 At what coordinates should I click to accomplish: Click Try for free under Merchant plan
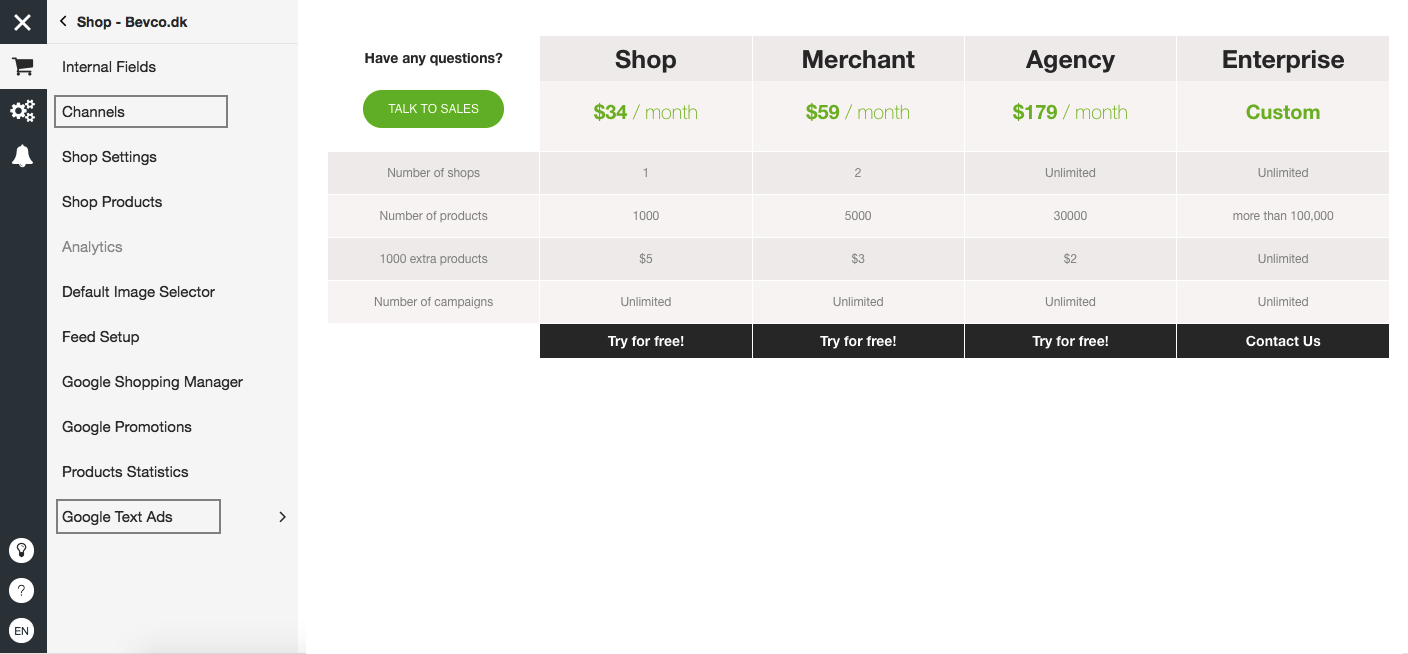[858, 341]
